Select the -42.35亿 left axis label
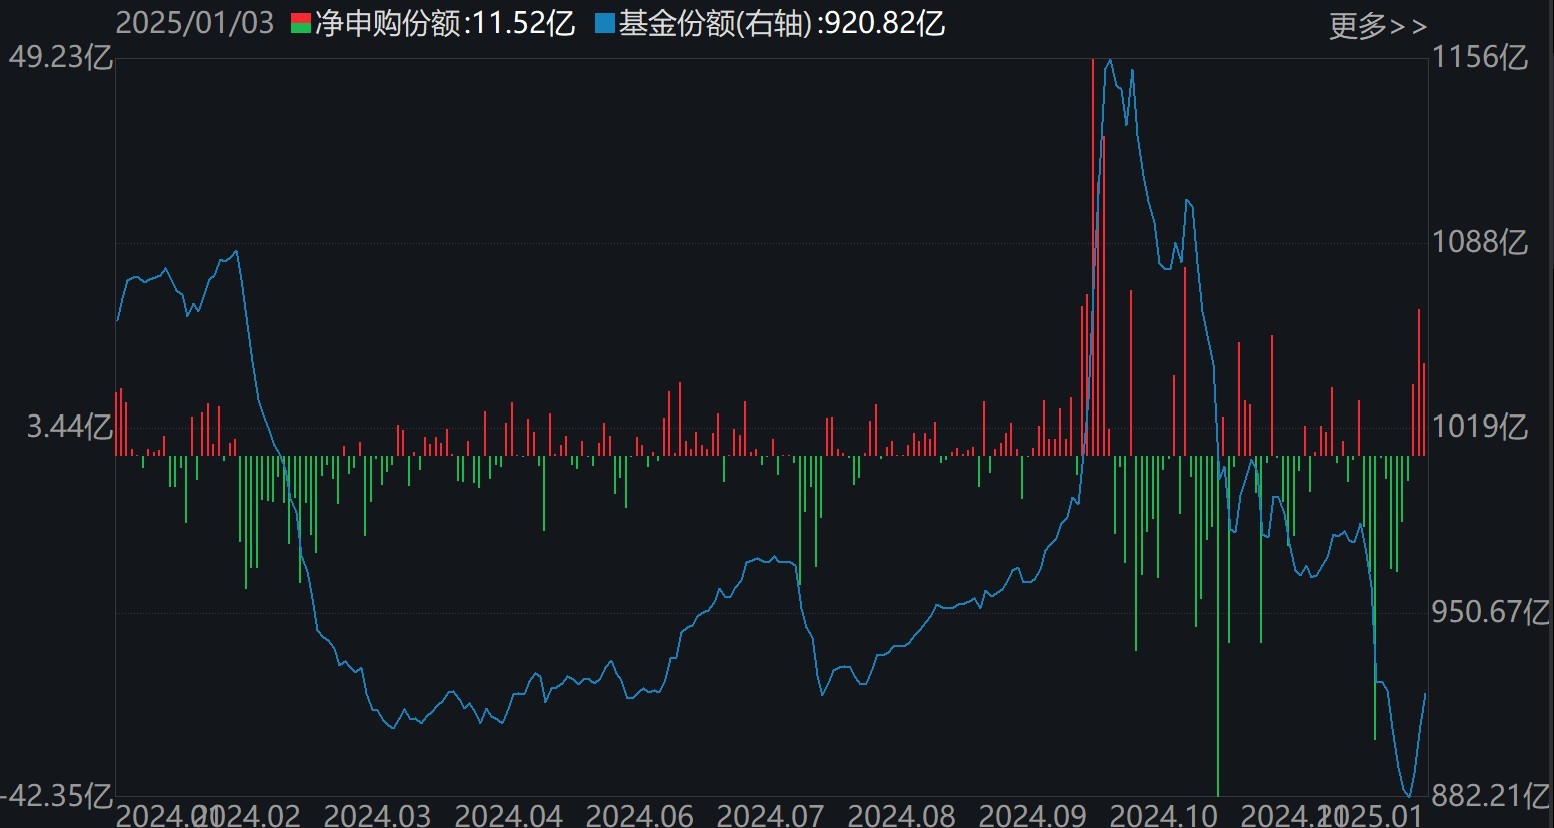This screenshot has width=1554, height=828. [57, 797]
